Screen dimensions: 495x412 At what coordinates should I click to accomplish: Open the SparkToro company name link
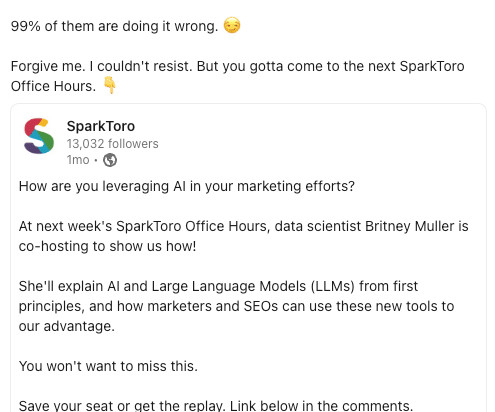[x=101, y=126]
